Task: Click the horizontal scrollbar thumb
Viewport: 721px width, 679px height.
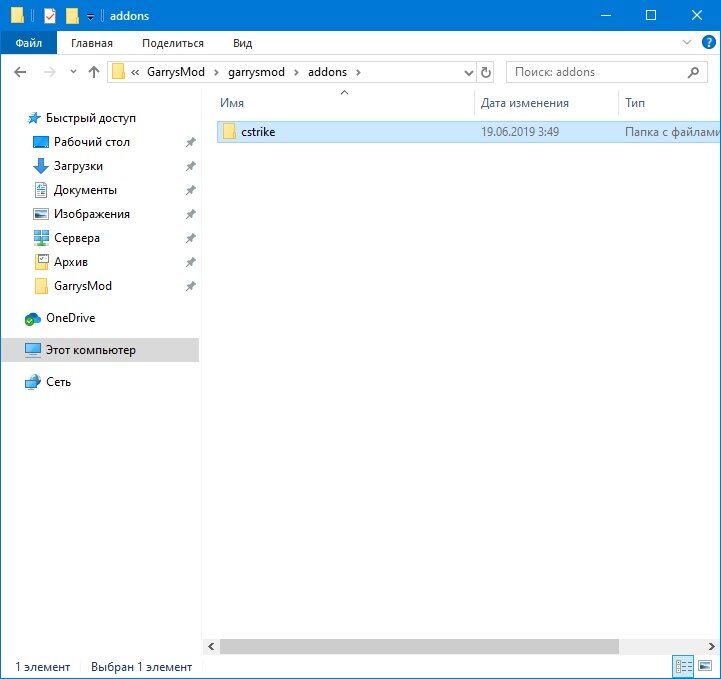Action: click(419, 646)
